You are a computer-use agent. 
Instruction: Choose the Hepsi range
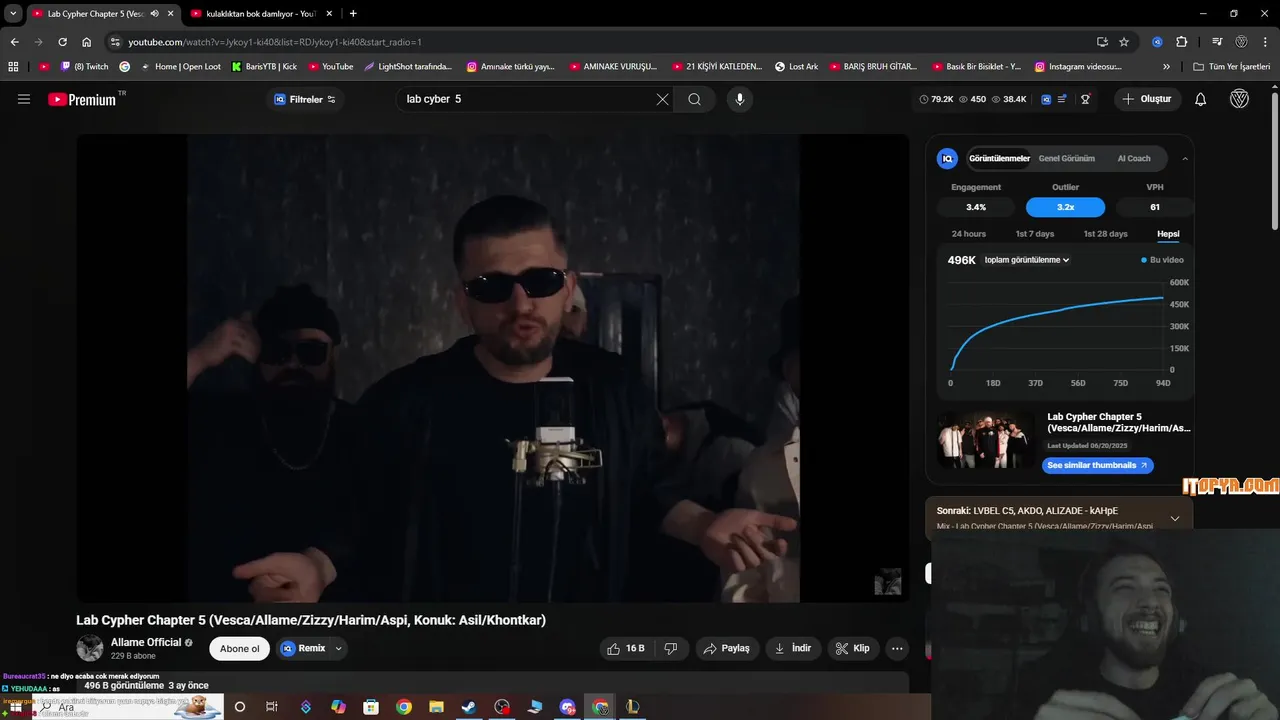pyautogui.click(x=1168, y=234)
